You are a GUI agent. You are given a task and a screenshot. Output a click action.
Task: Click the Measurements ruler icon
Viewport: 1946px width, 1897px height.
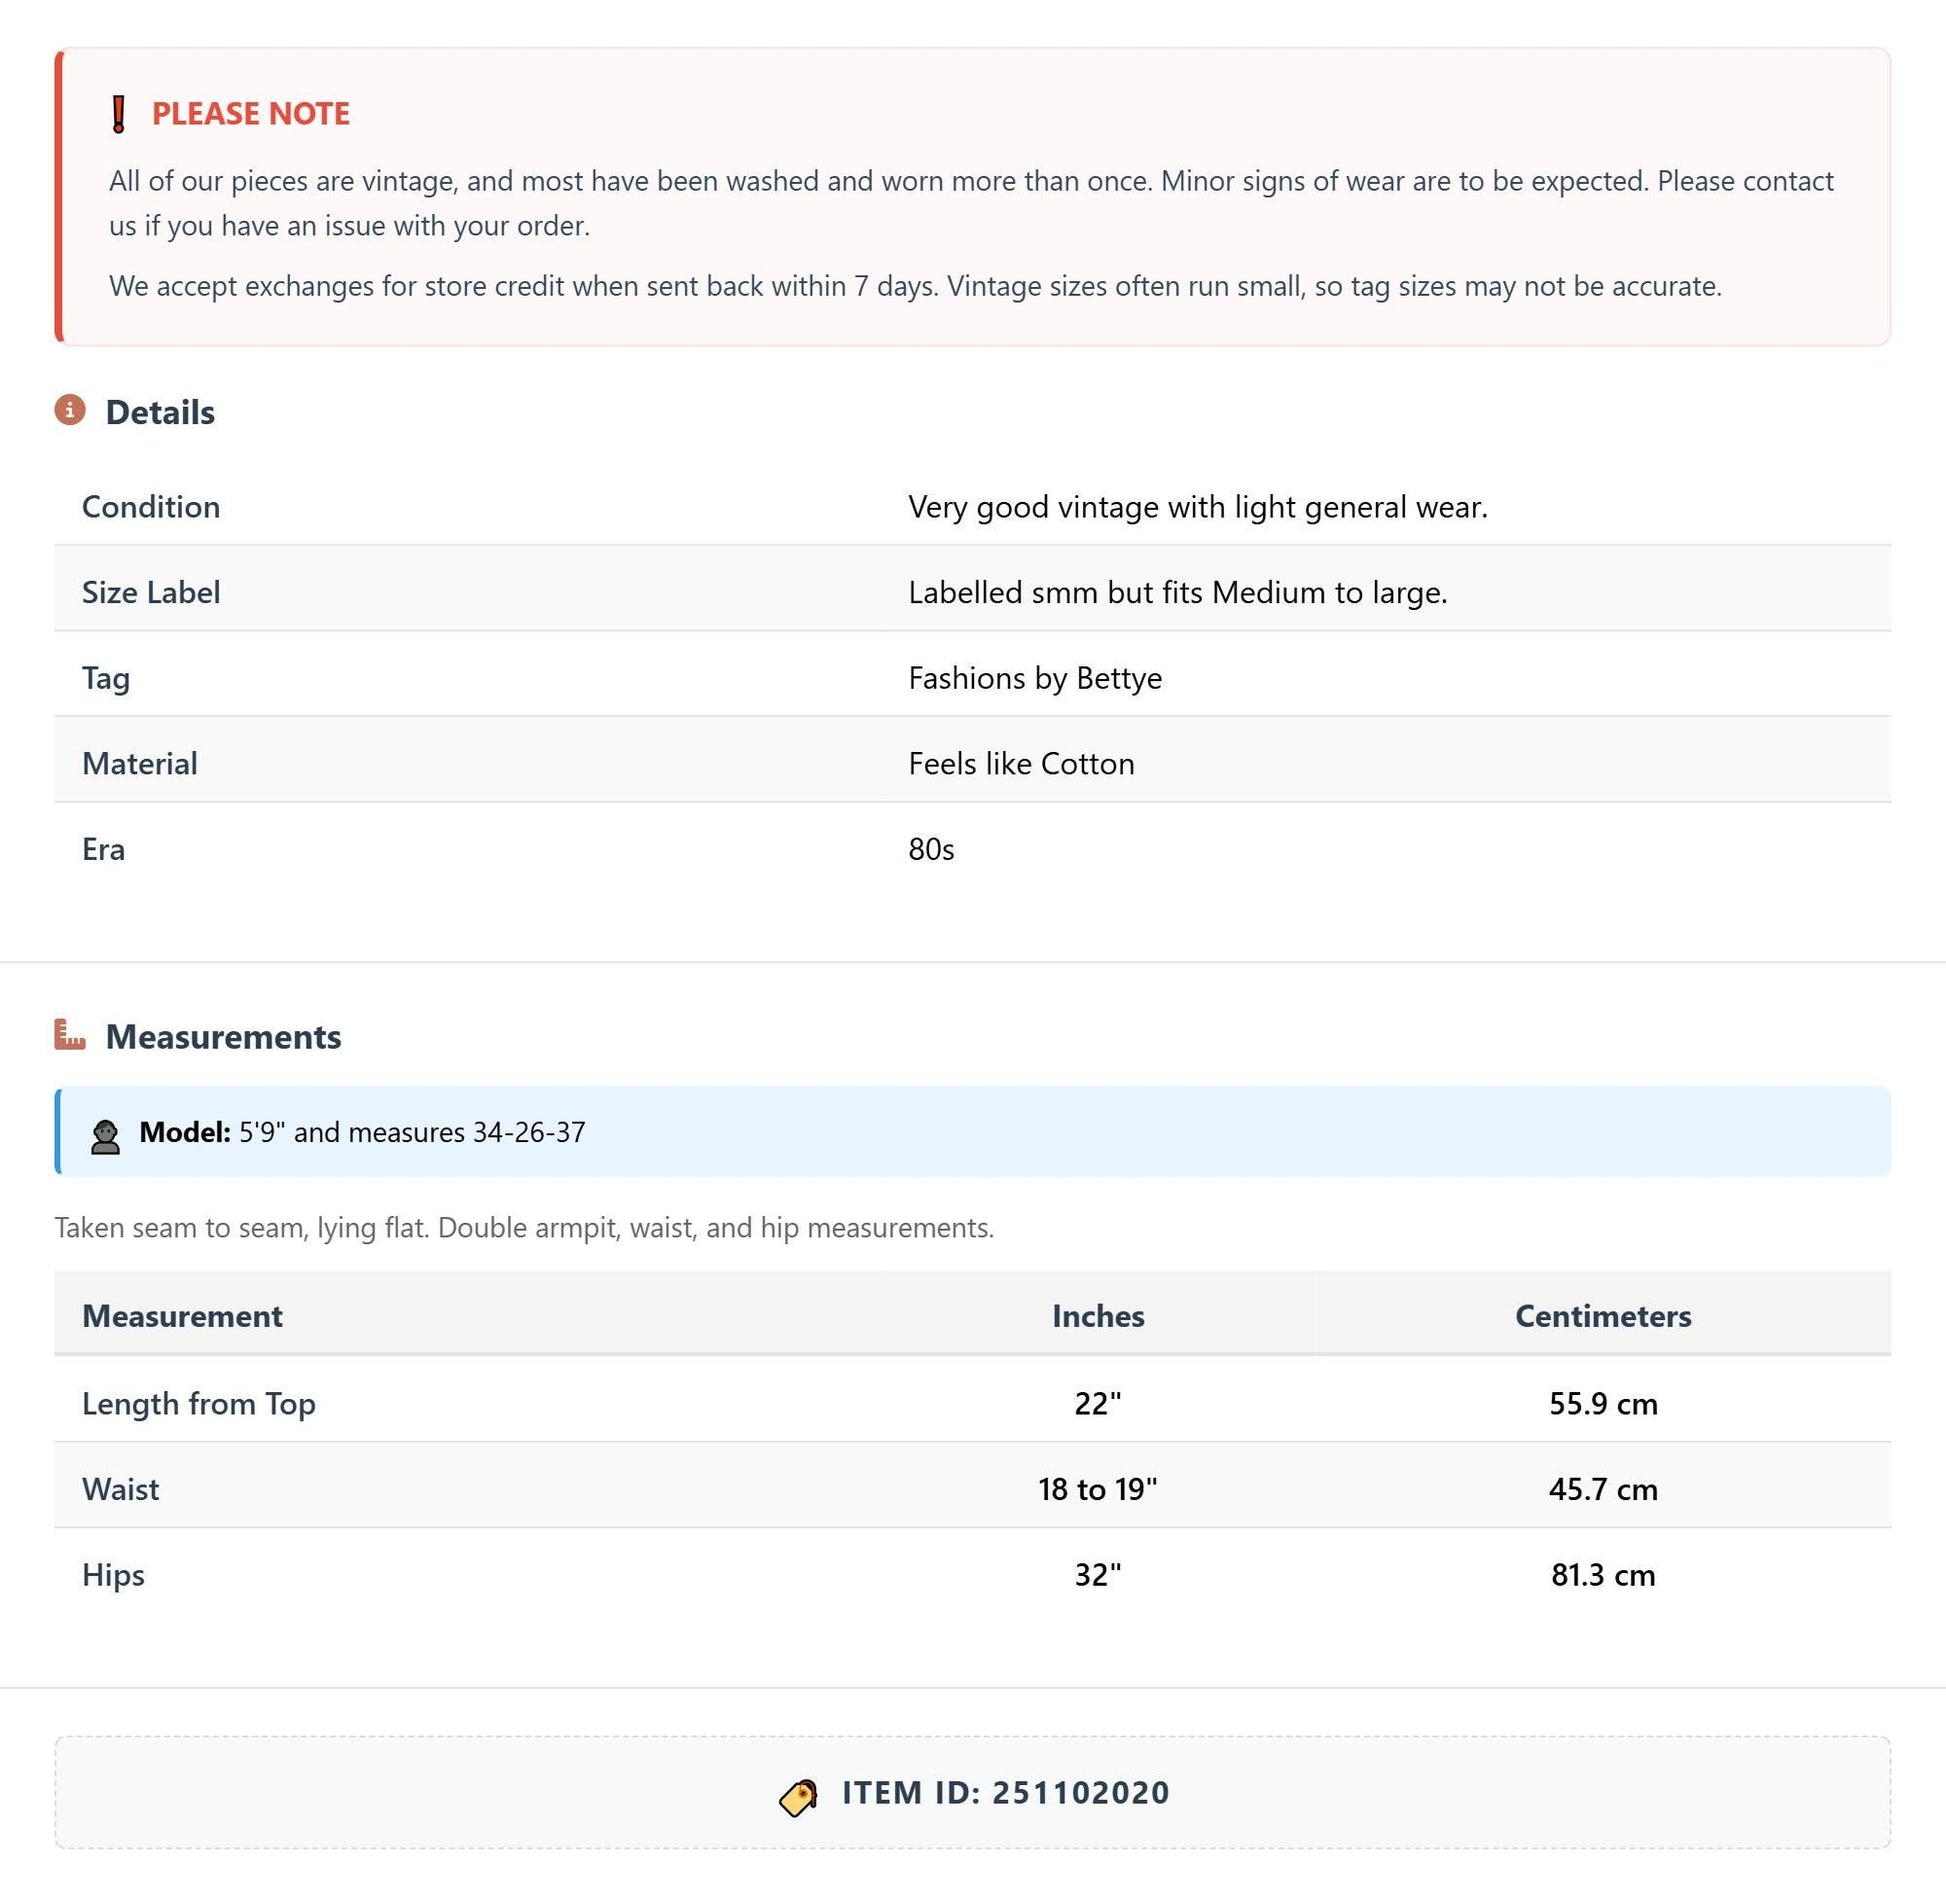70,1035
